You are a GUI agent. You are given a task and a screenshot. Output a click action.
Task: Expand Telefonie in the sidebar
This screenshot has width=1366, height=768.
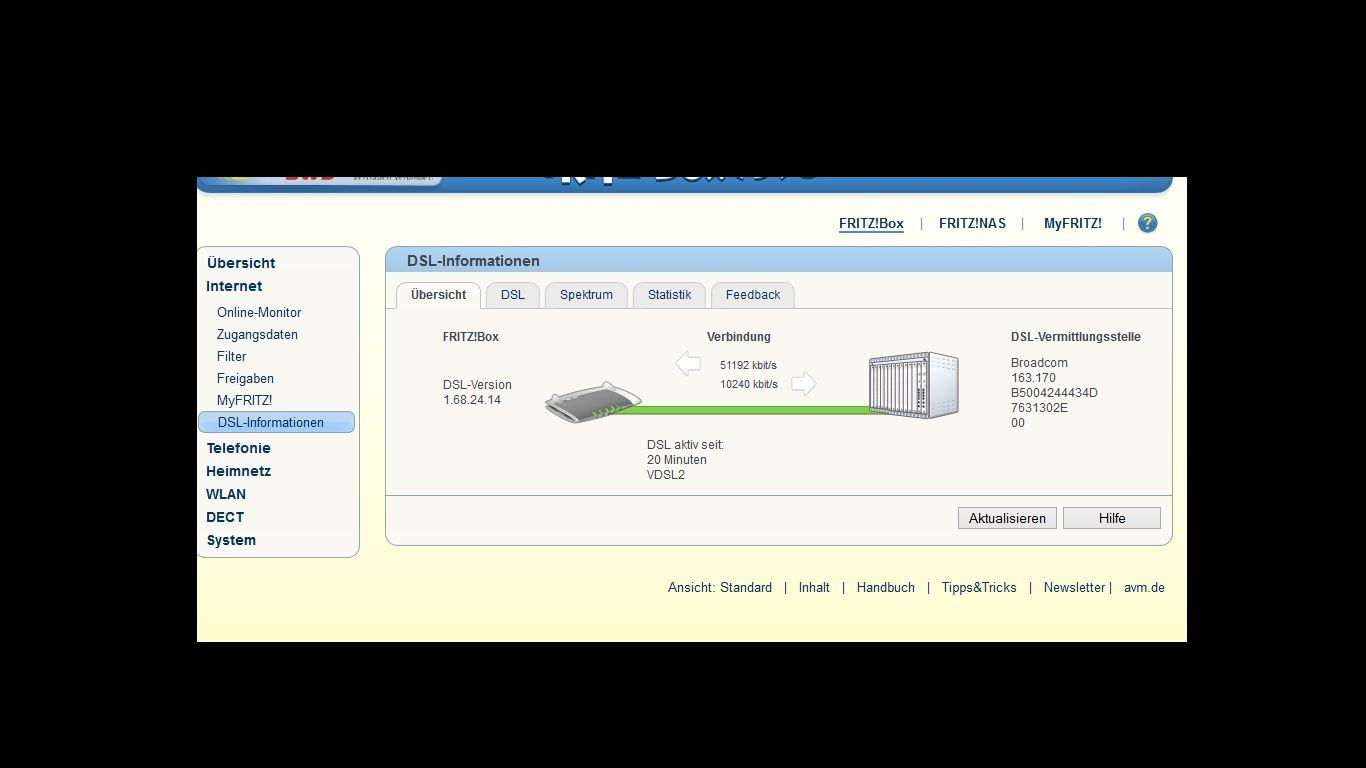pos(238,448)
